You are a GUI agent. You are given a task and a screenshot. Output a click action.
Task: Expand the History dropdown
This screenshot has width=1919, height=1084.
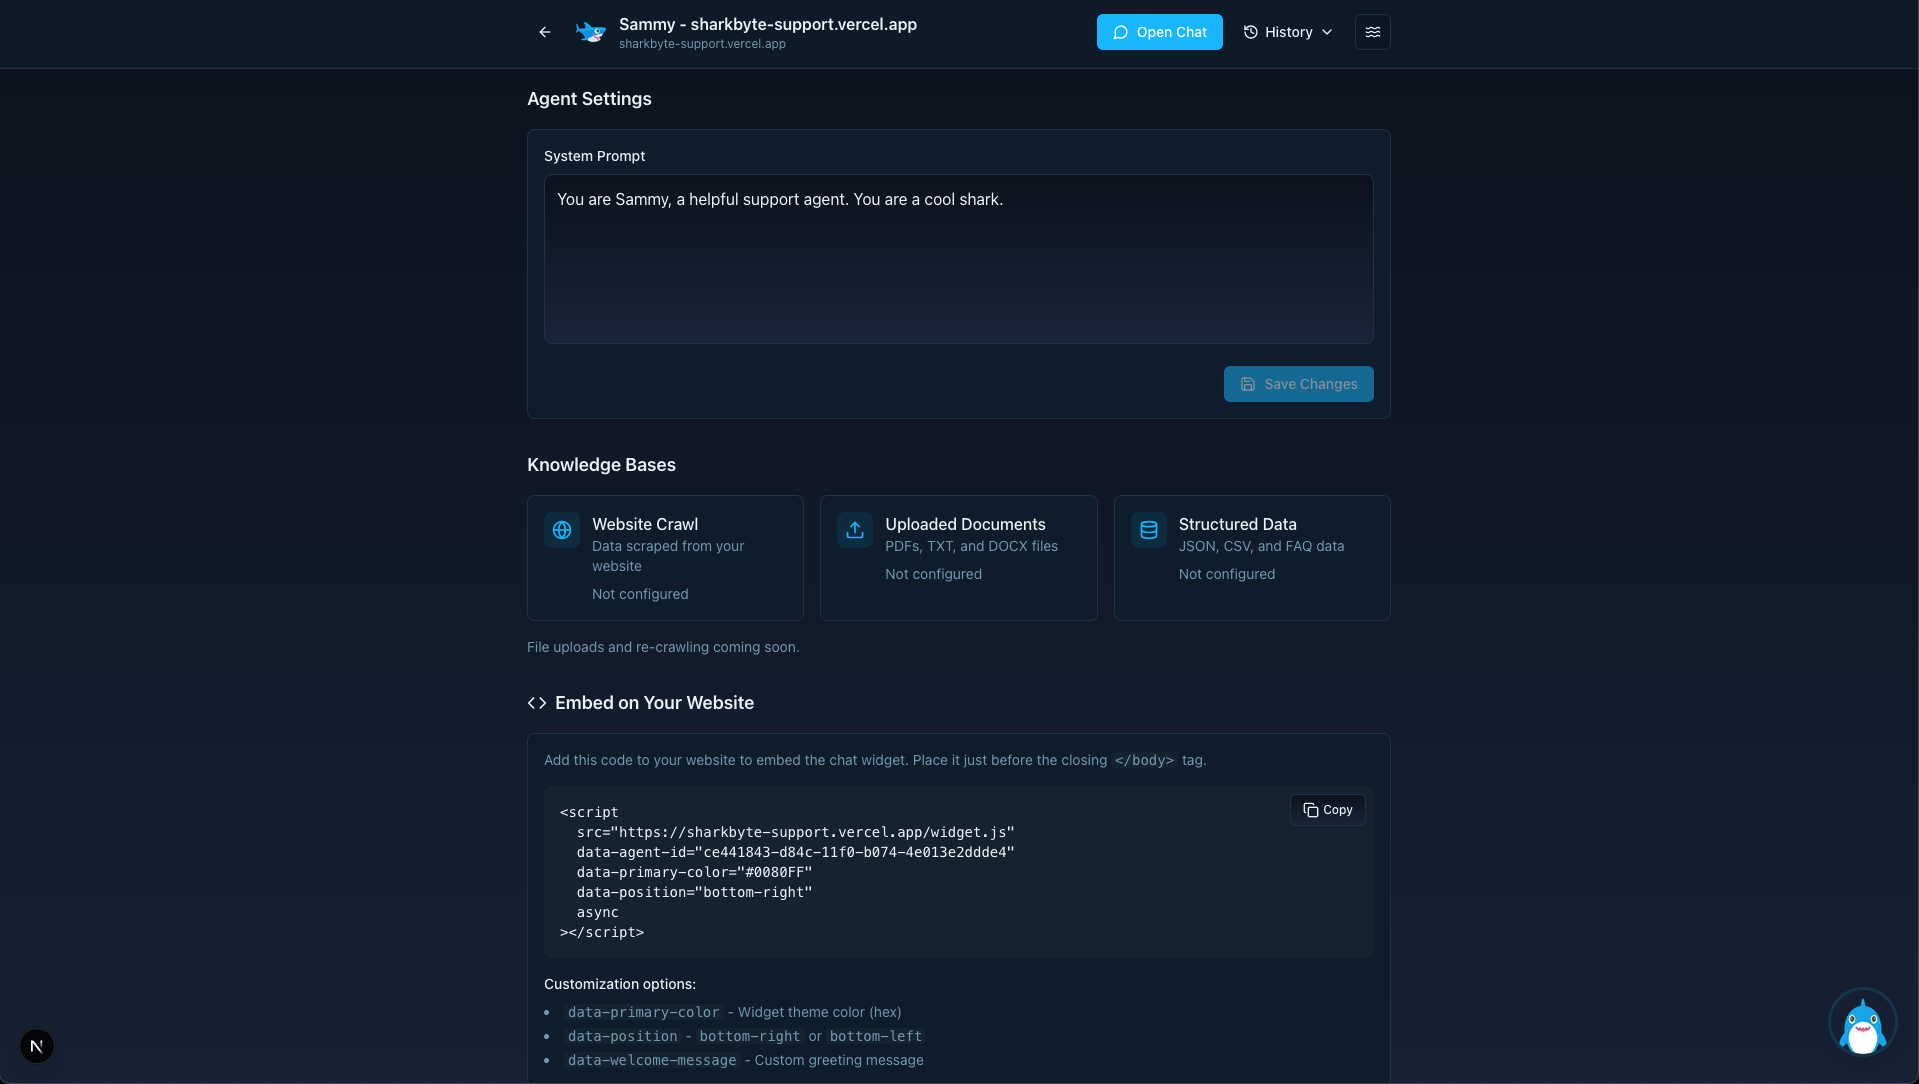(x=1288, y=32)
